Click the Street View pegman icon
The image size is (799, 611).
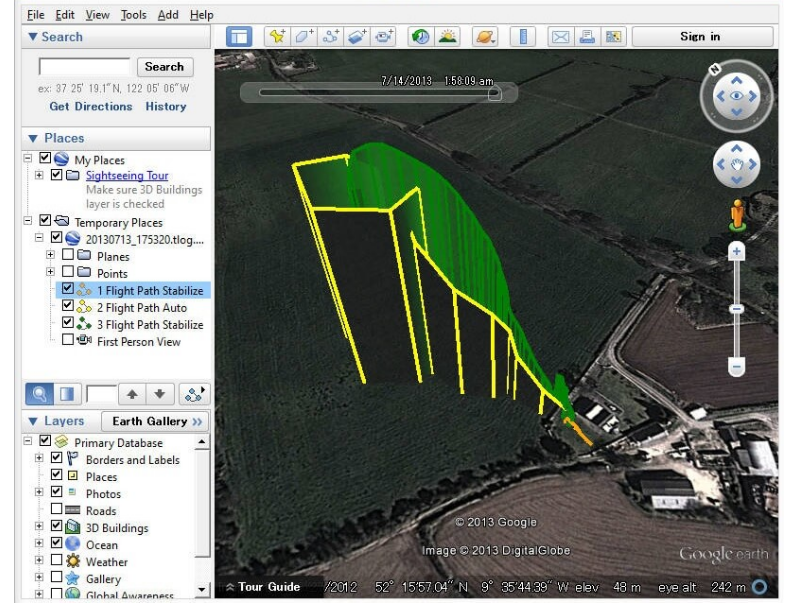click(737, 215)
